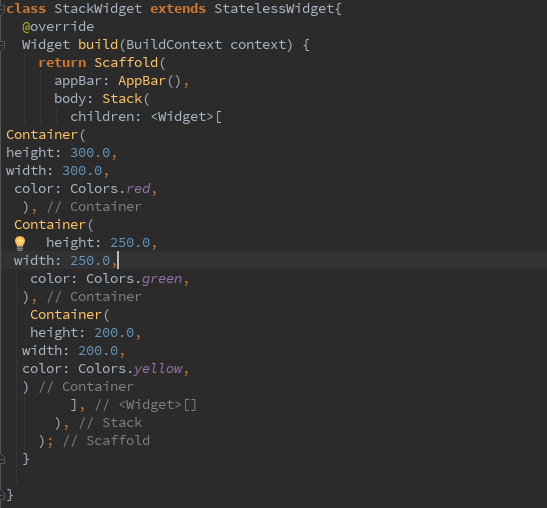
Task: Click the <Widget>[ list type literal
Action: pyautogui.click(x=186, y=117)
